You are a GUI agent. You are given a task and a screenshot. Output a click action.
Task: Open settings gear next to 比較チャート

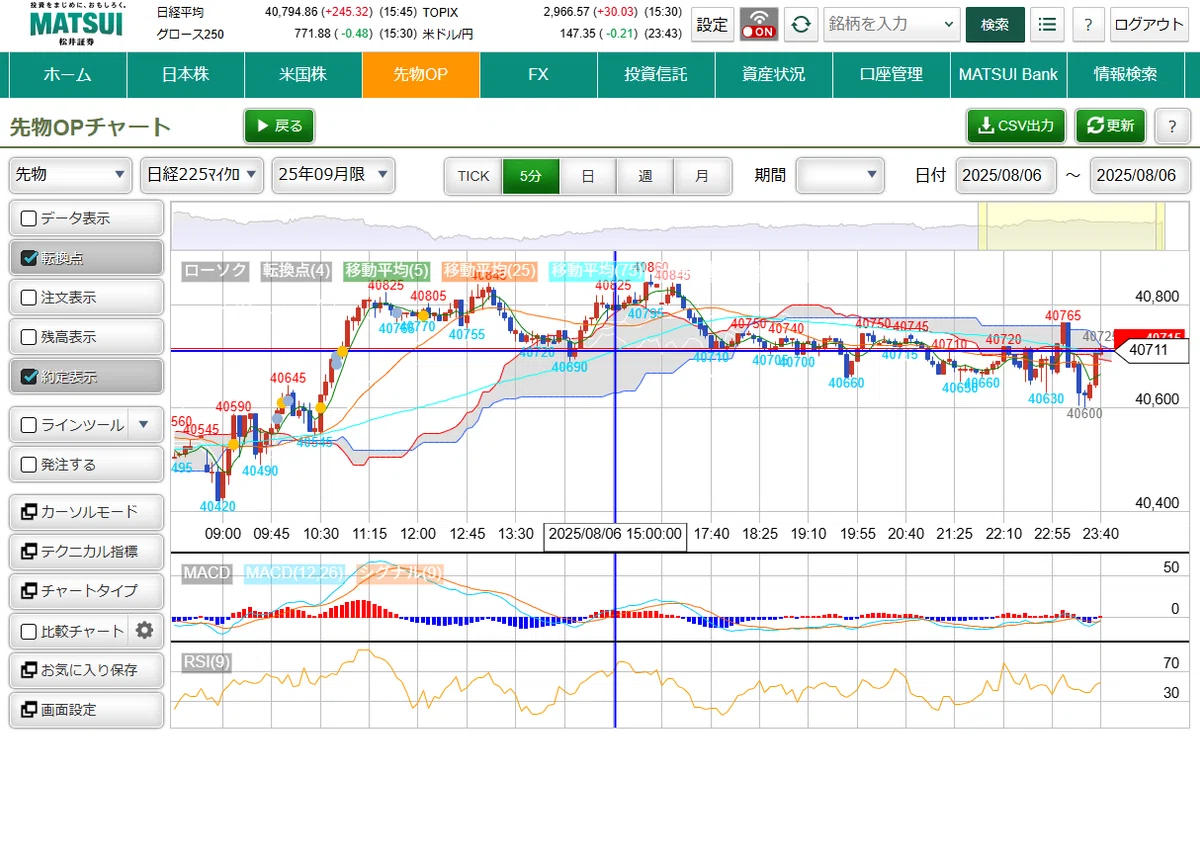[144, 631]
